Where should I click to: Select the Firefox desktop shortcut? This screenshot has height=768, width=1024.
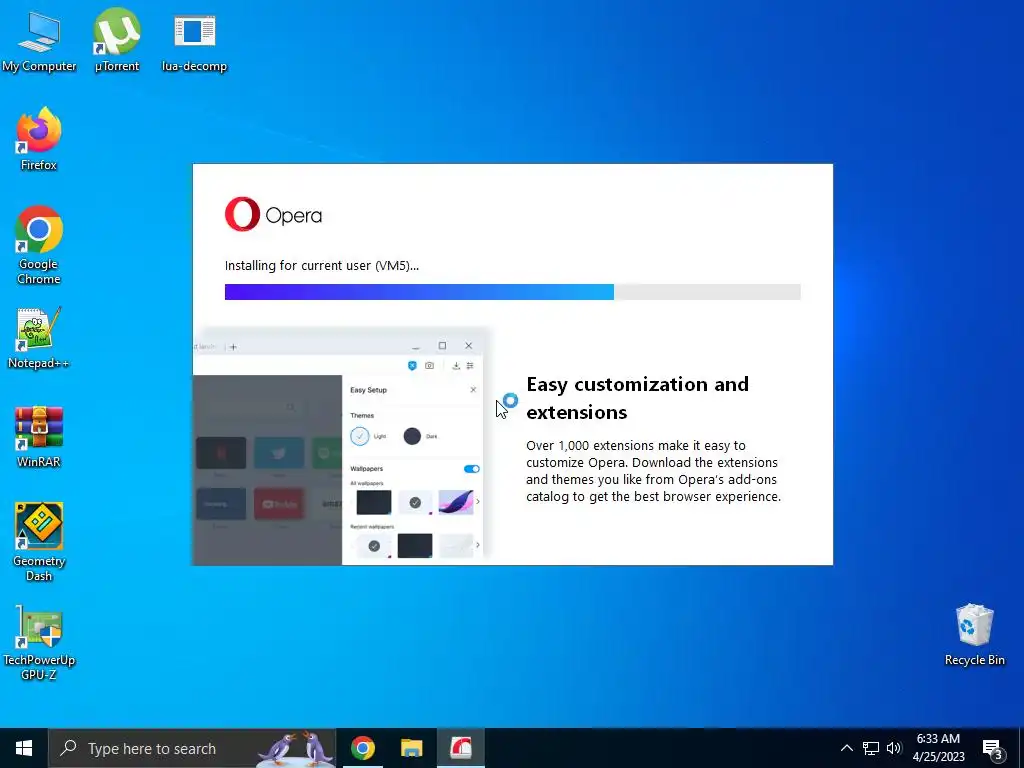(x=39, y=139)
